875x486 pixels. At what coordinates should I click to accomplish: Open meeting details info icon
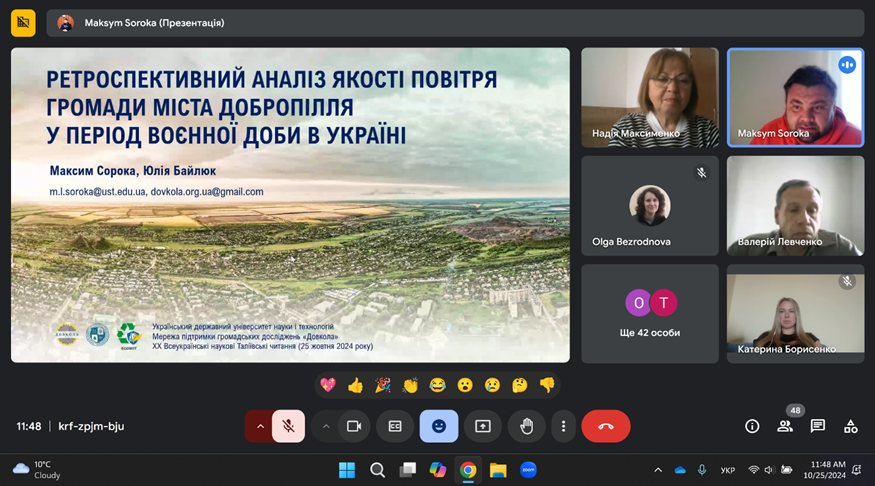[x=752, y=426]
